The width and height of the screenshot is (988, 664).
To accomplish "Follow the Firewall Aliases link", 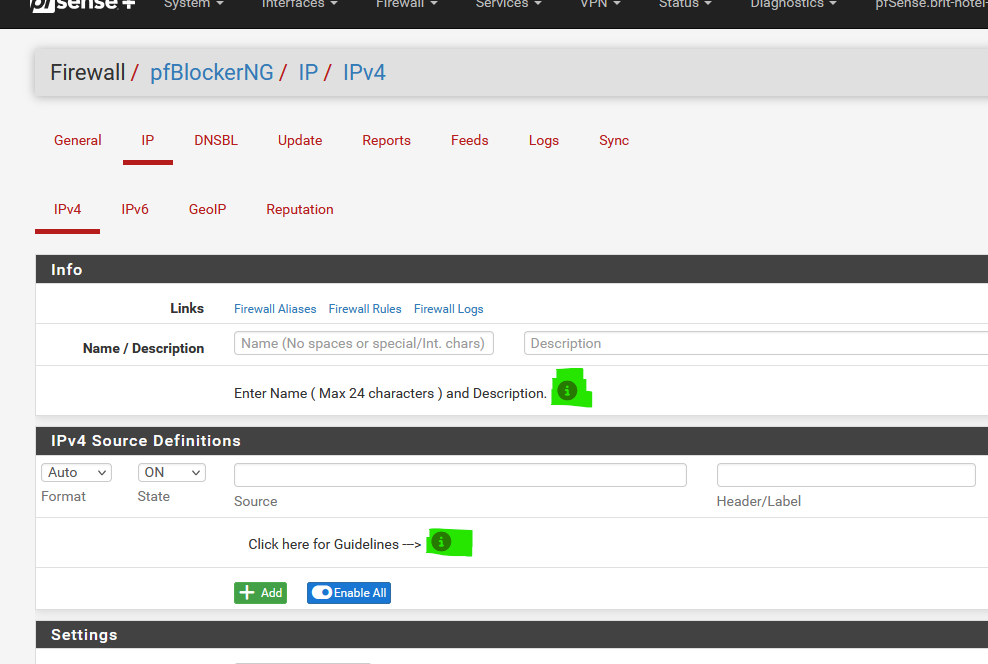I will click(275, 309).
